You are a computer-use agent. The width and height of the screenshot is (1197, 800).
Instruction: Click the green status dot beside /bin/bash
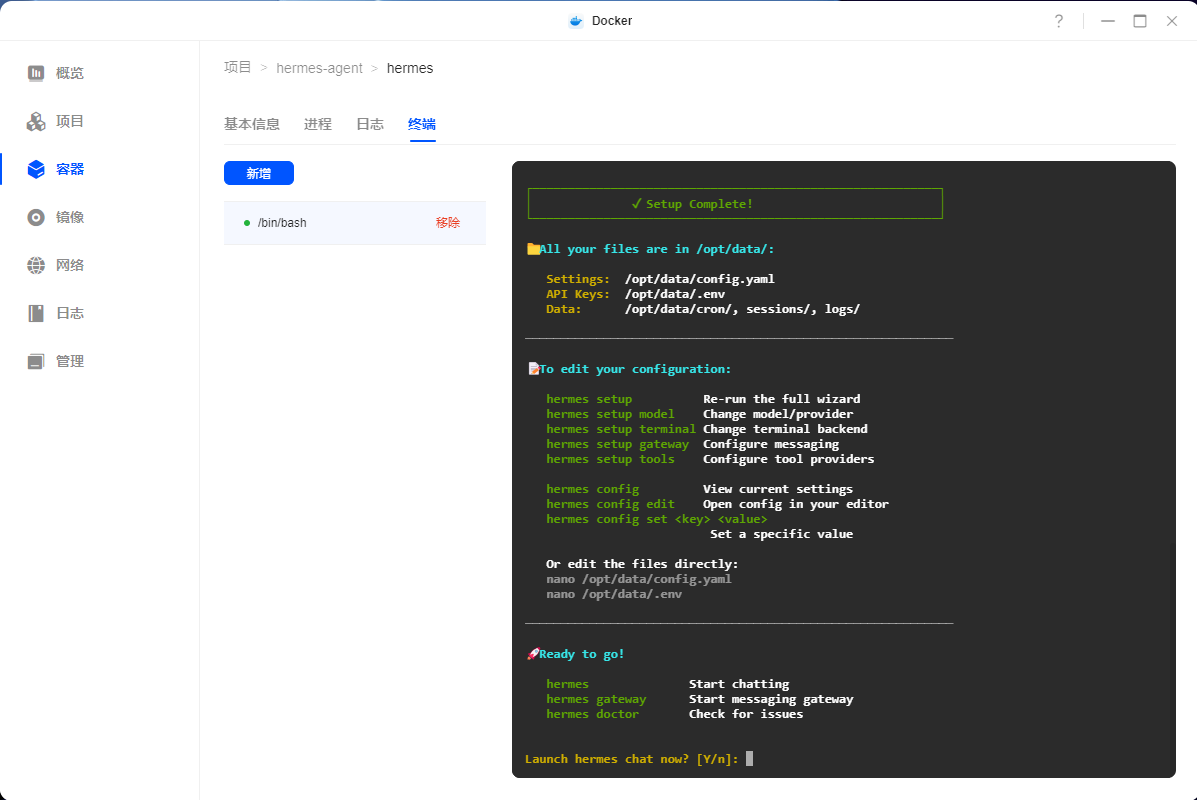(x=247, y=223)
